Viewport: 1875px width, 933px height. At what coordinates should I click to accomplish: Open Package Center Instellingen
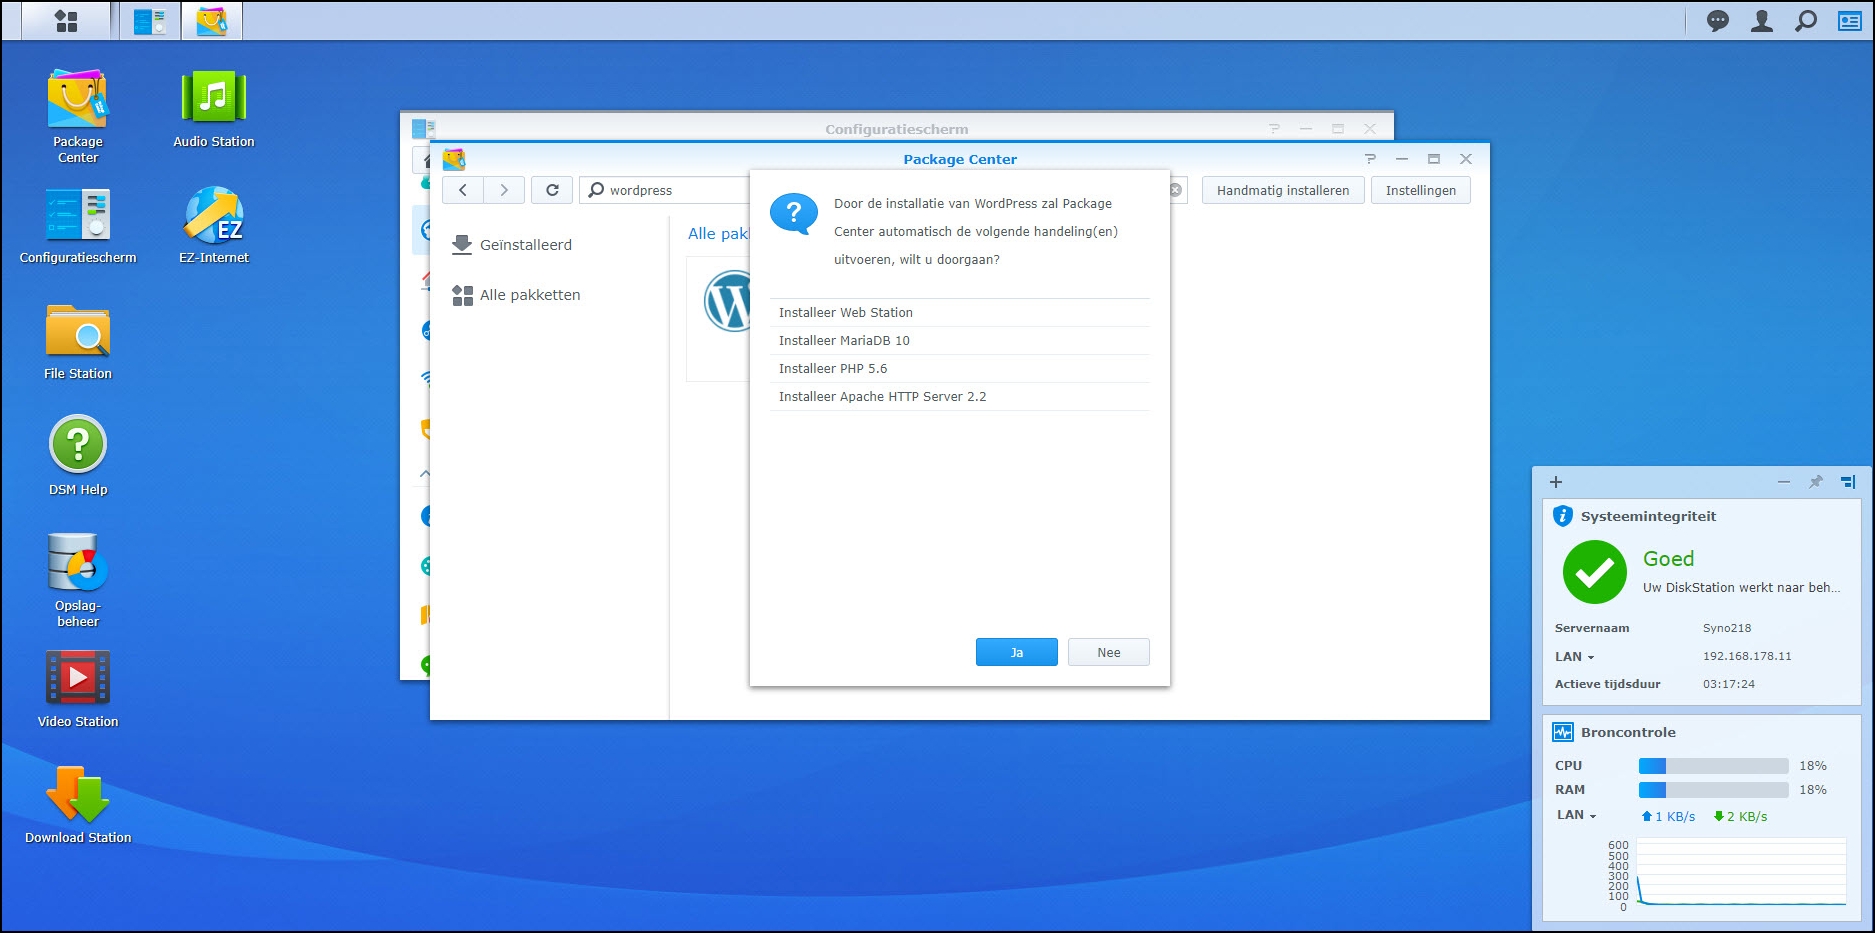tap(1421, 190)
